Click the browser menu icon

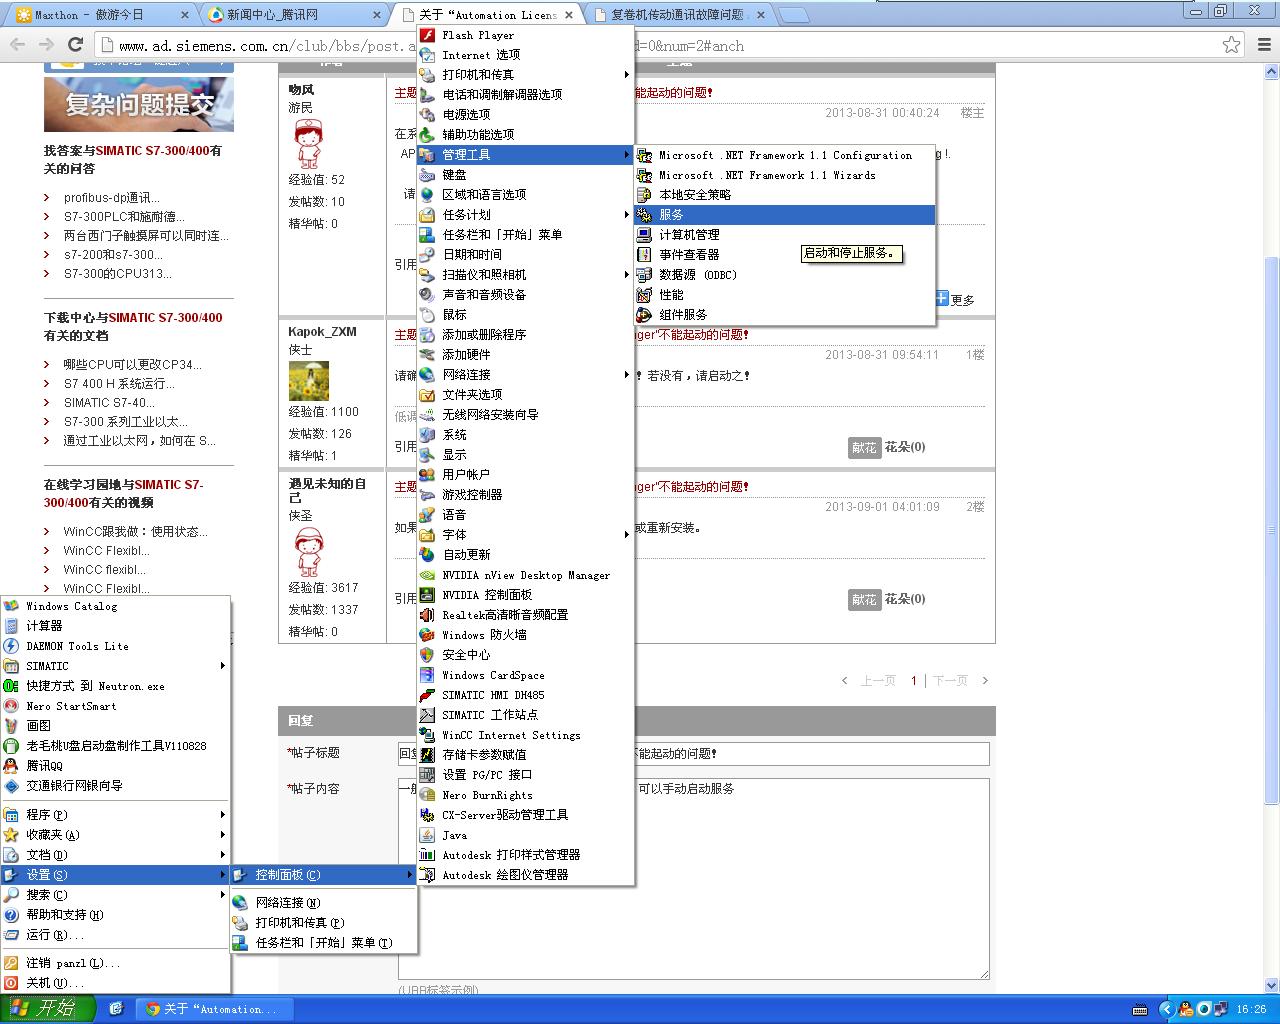click(x=1263, y=44)
